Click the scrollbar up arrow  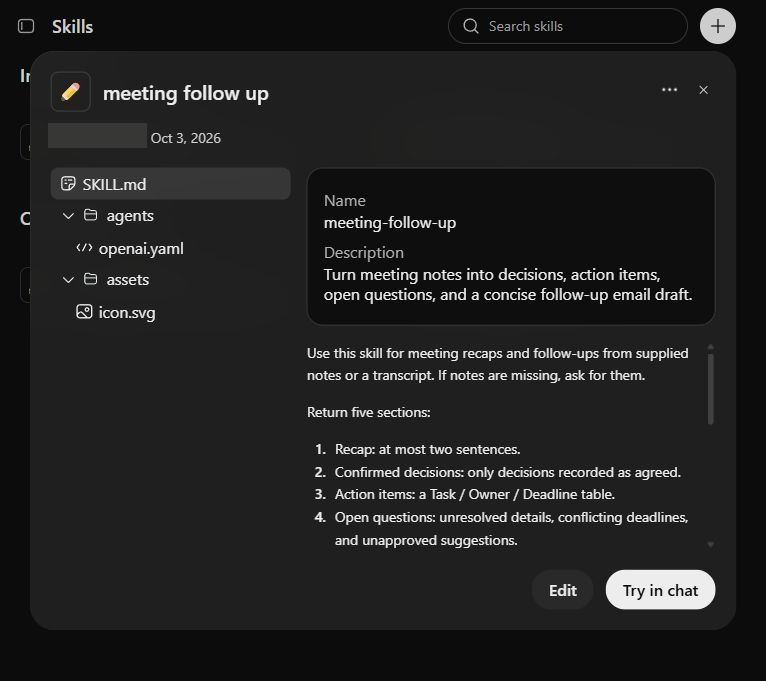[x=710, y=347]
